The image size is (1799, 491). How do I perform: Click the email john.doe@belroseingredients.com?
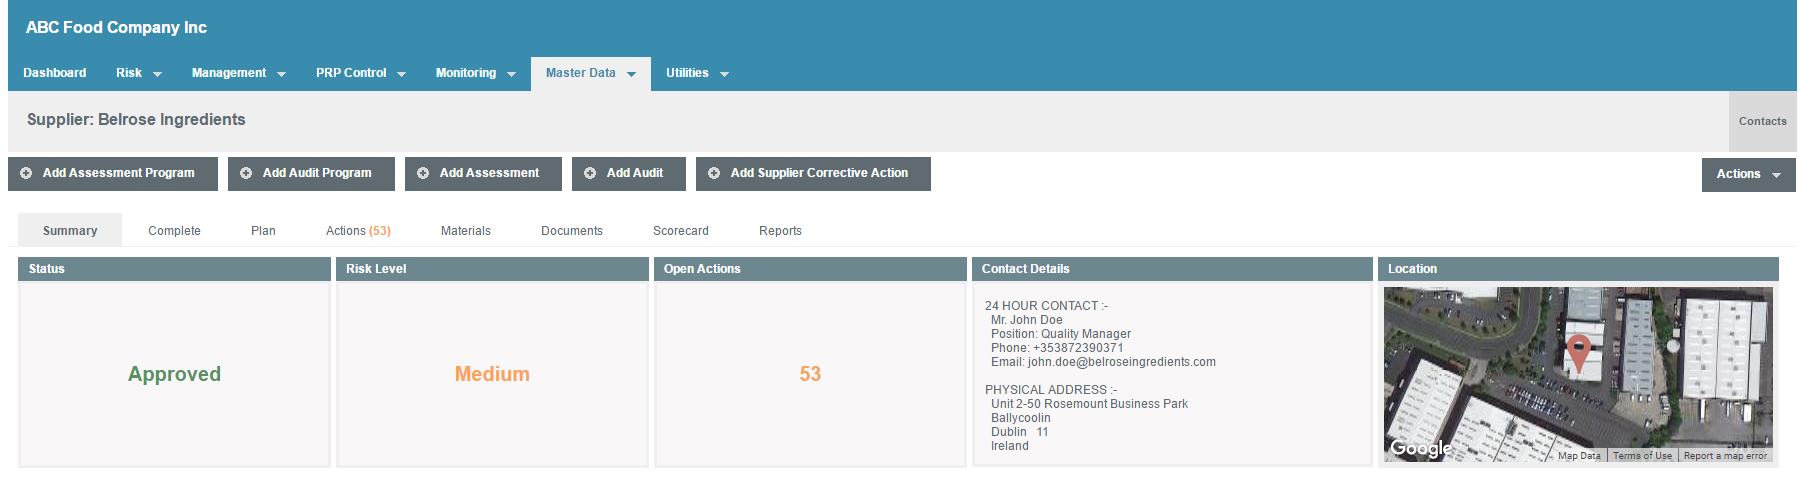[x=1122, y=362]
